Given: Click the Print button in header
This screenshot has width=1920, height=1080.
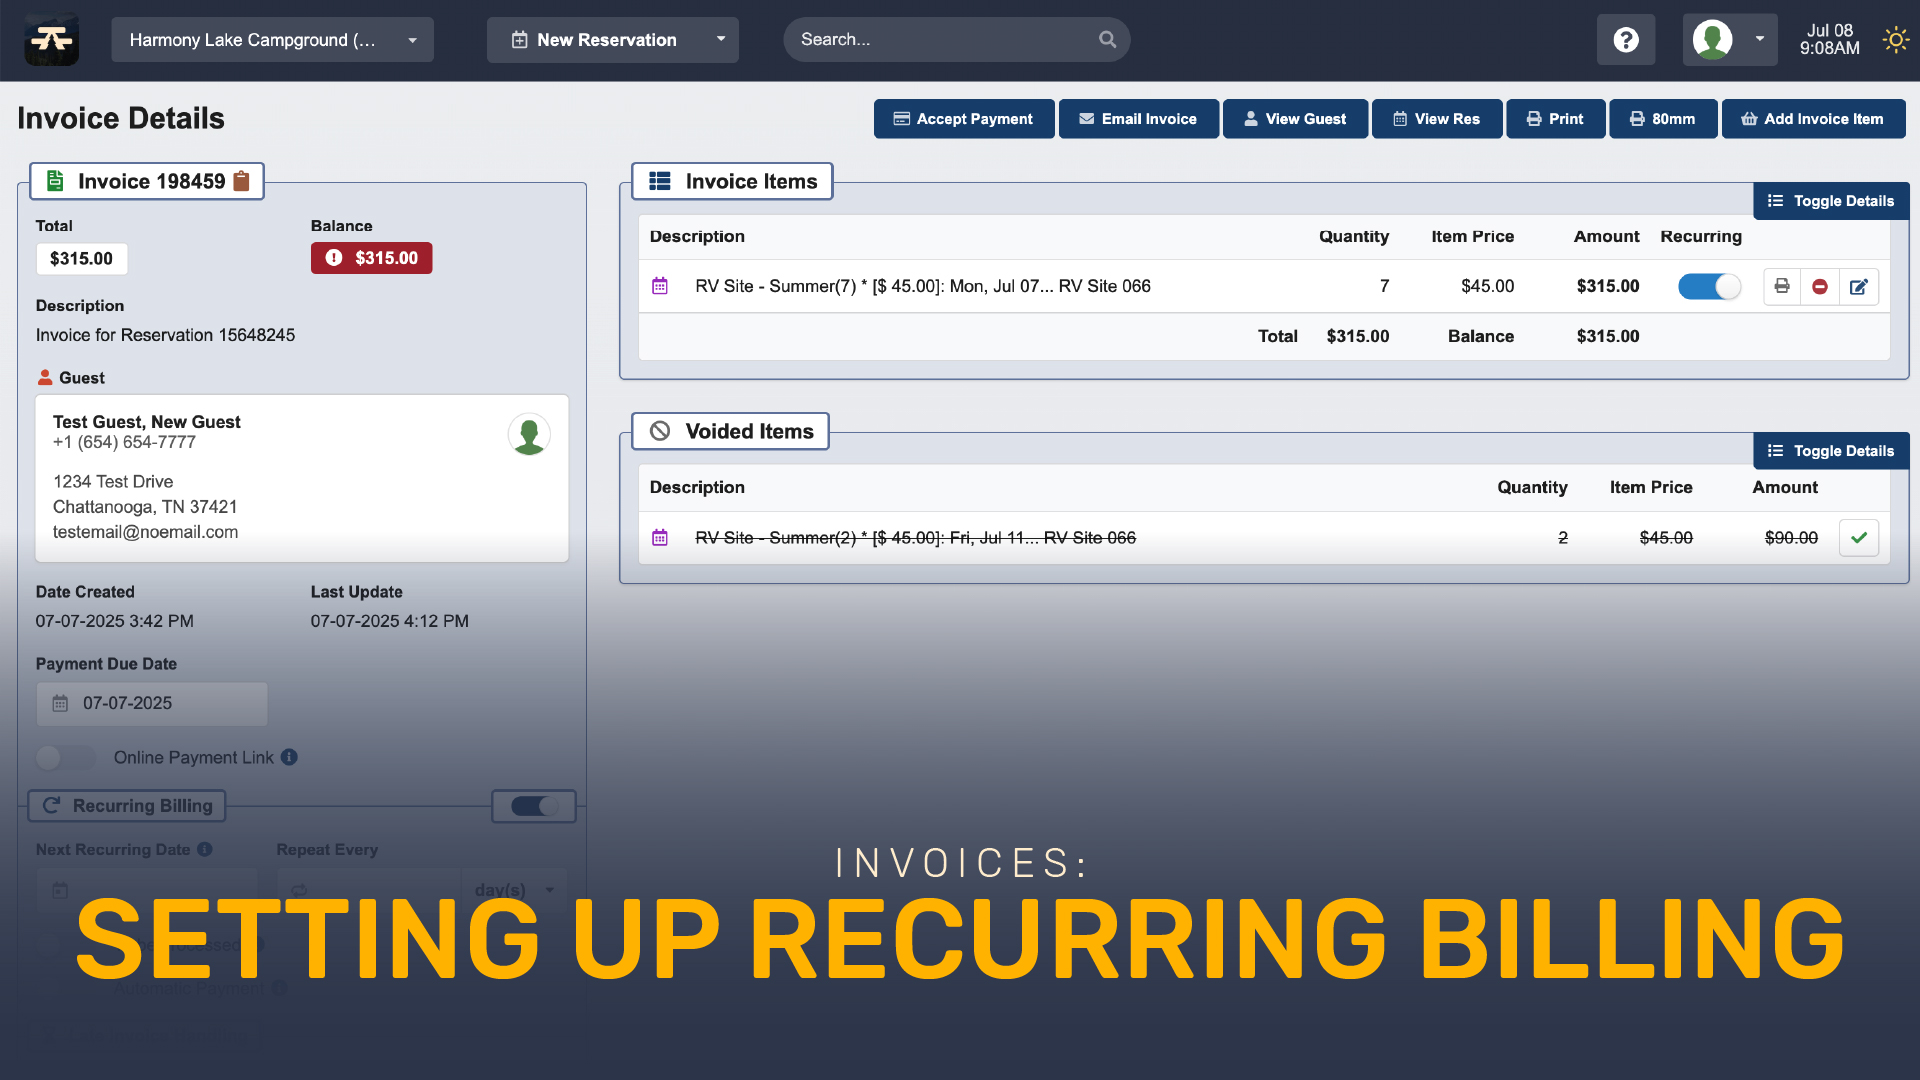Looking at the screenshot, I should tap(1555, 119).
